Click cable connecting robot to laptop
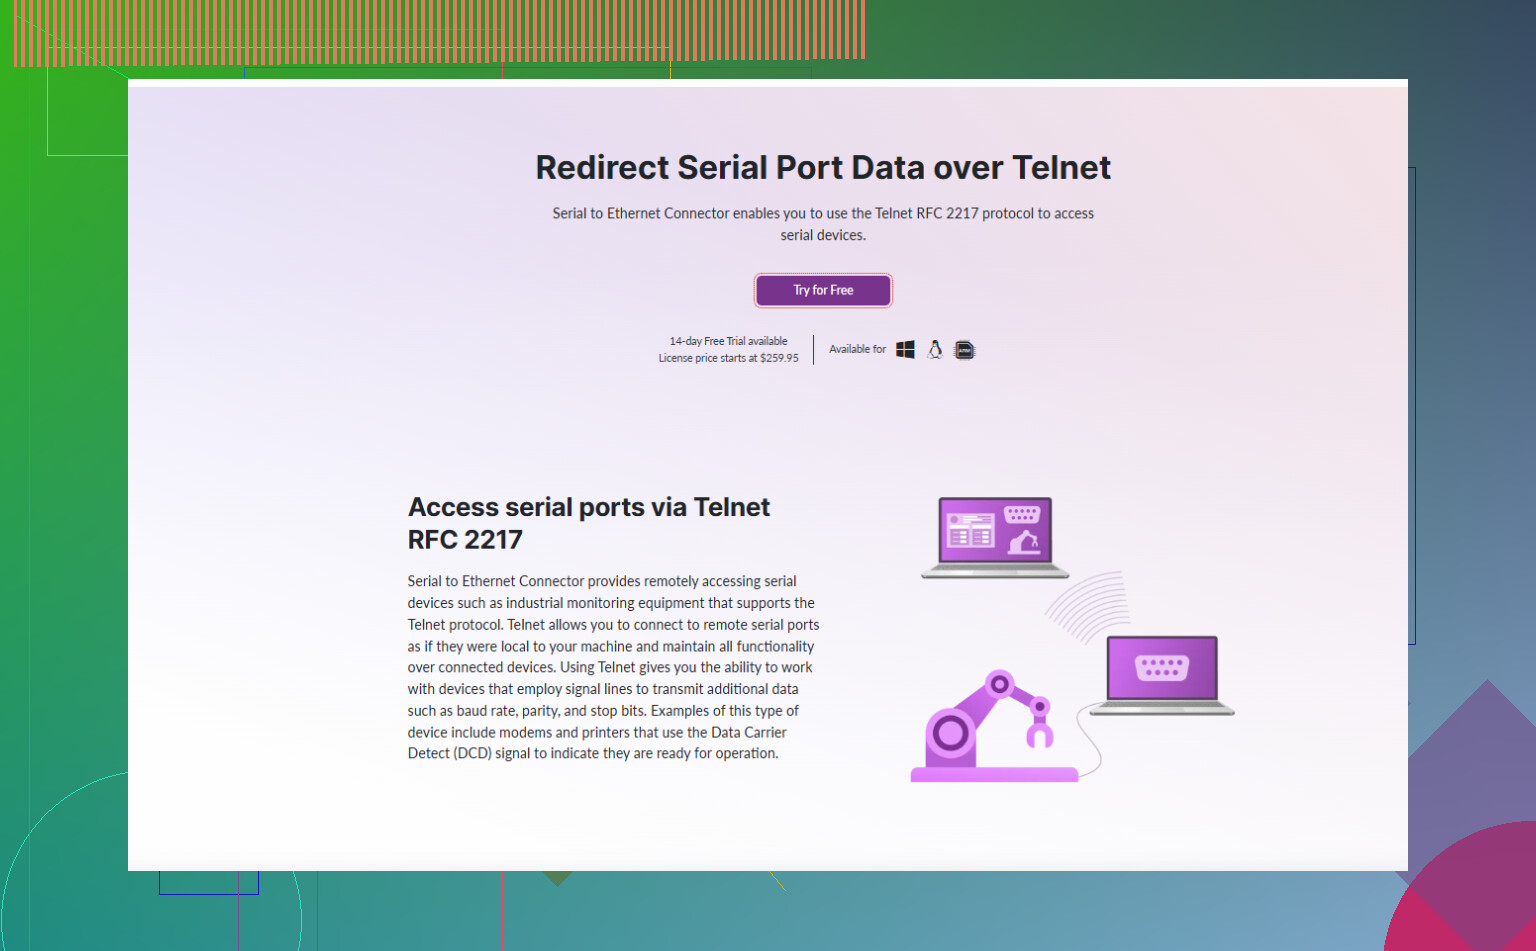 [1090, 745]
